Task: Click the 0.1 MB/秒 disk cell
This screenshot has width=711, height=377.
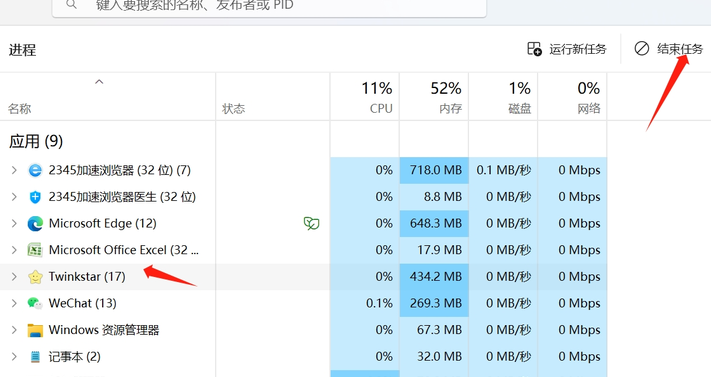Action: [x=503, y=170]
